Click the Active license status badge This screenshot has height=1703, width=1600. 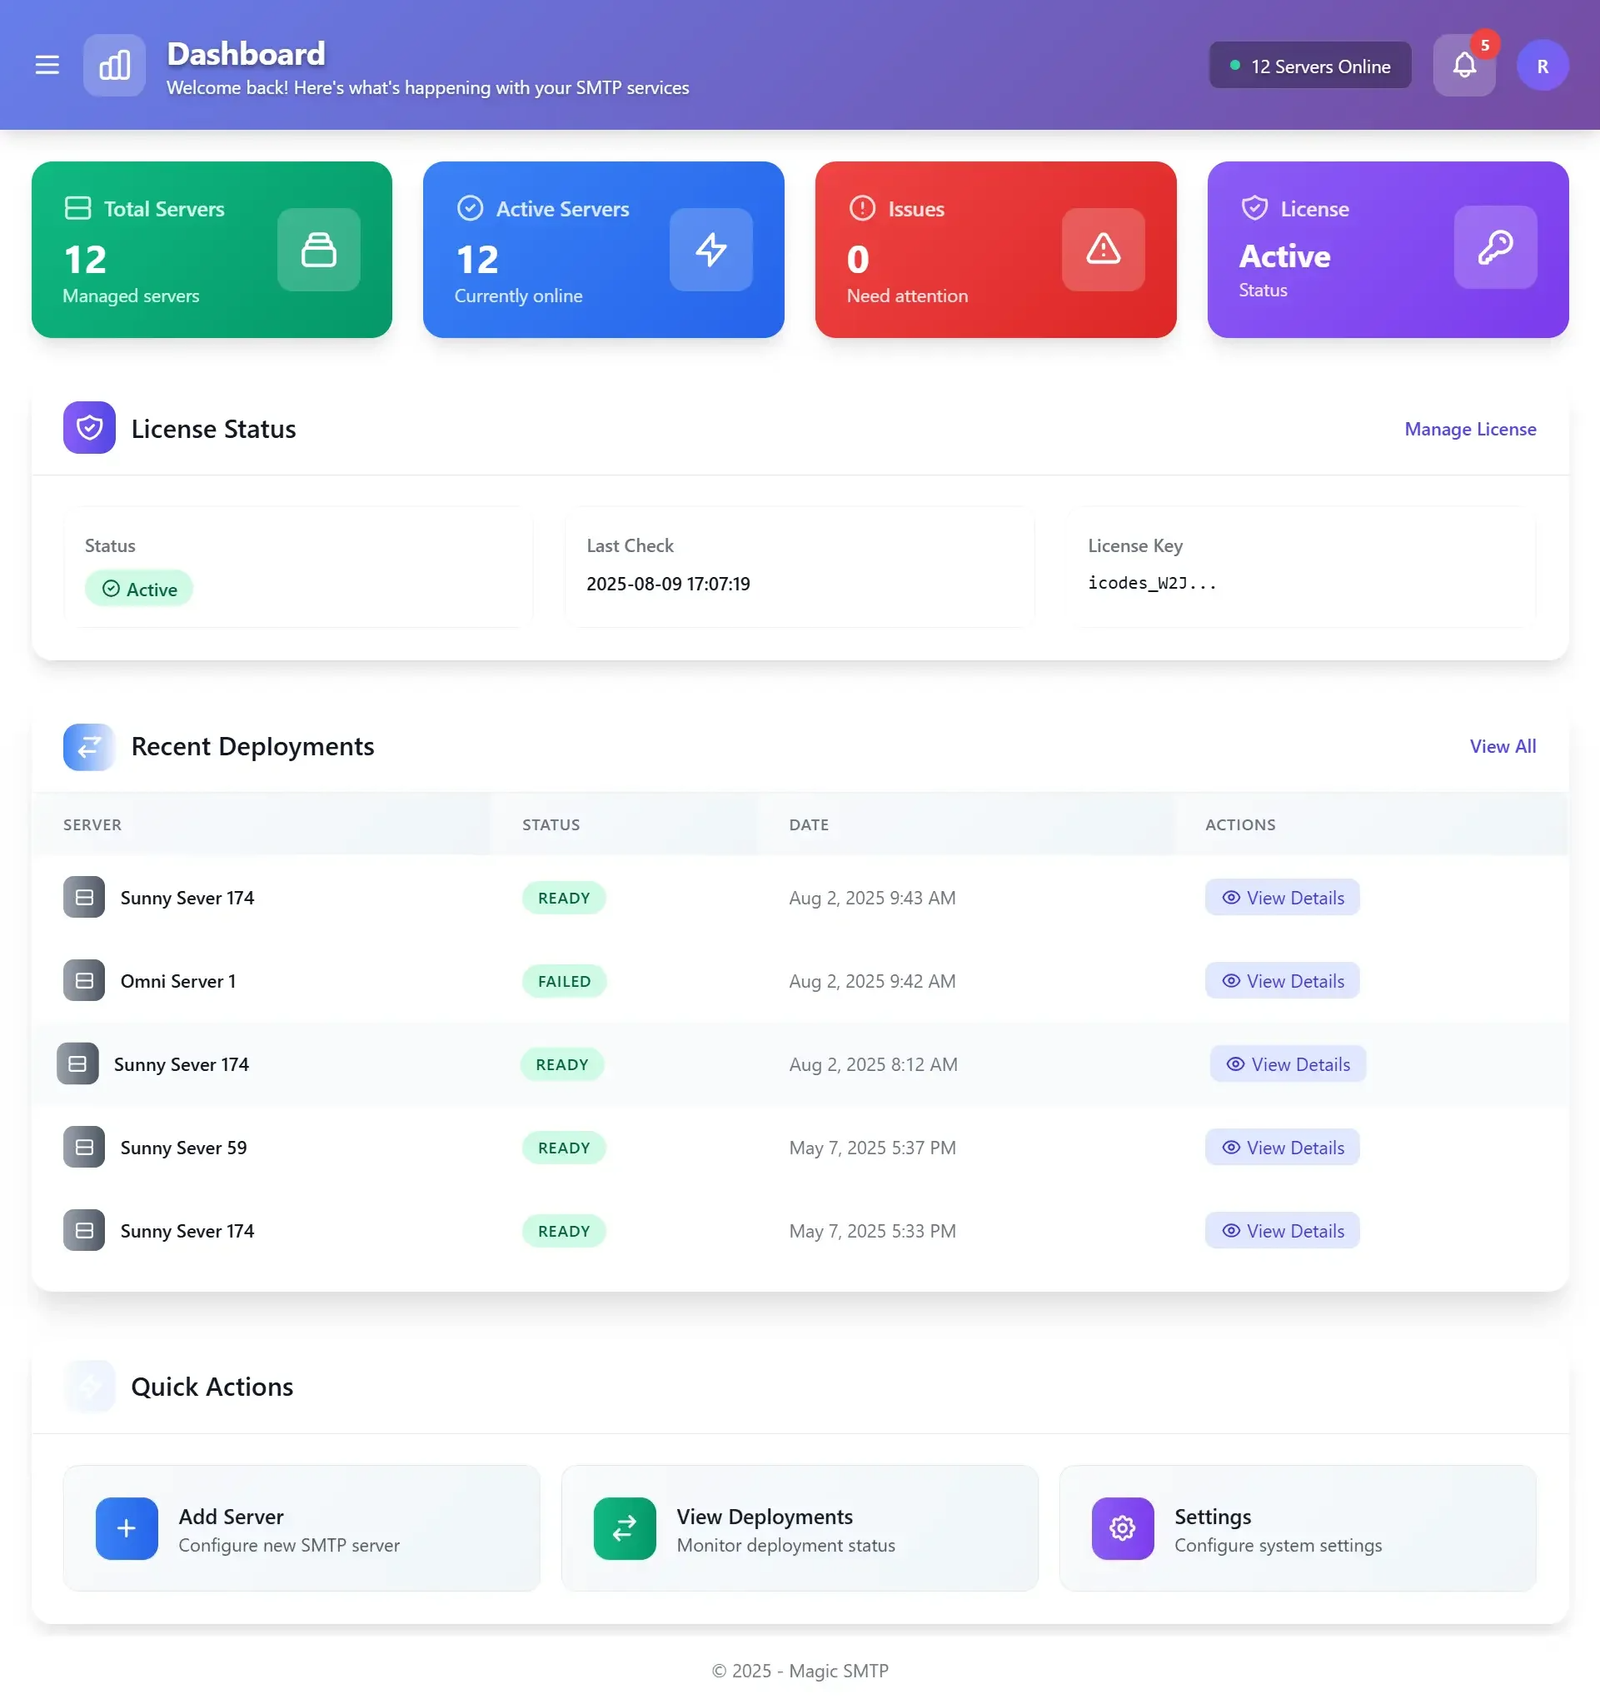[139, 589]
